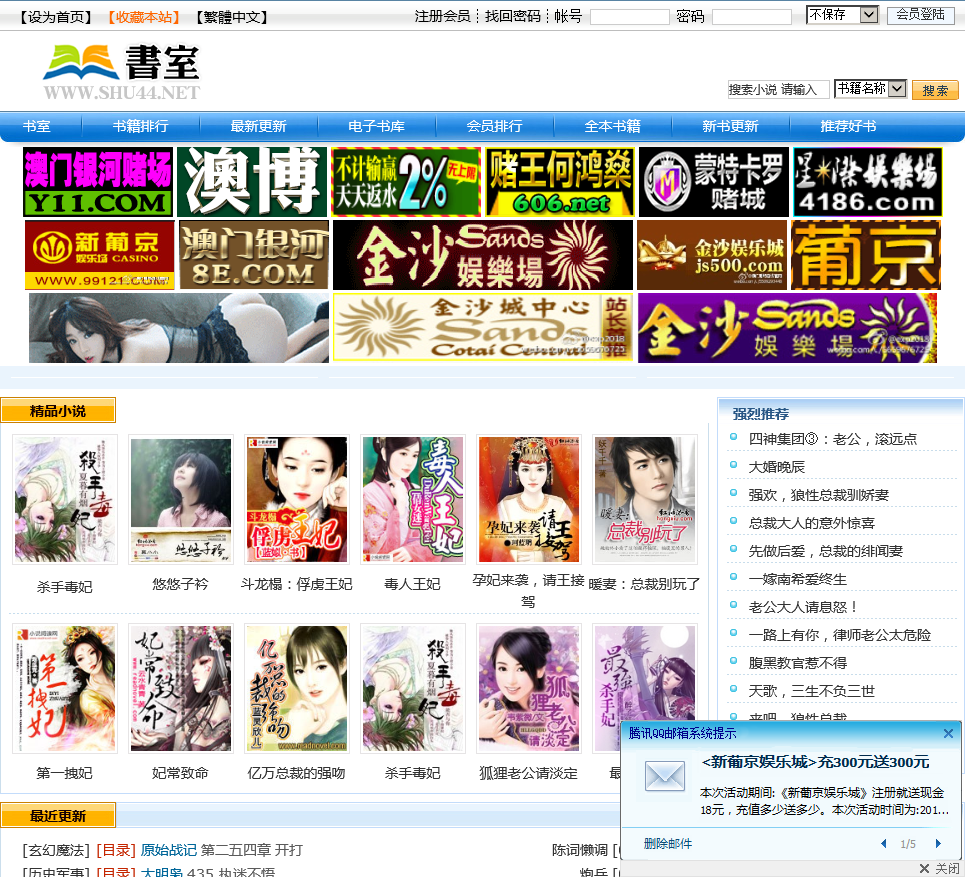Click the envelope icon in the popup

pyautogui.click(x=665, y=775)
